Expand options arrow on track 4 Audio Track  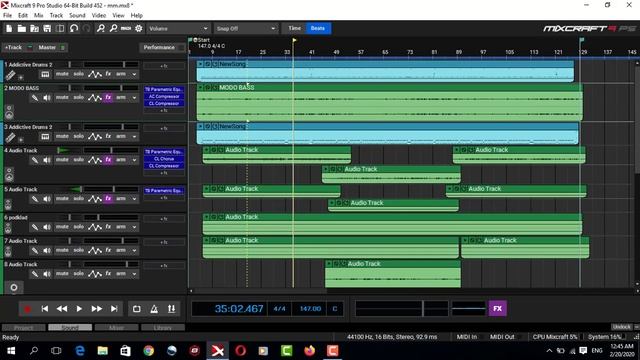click(134, 160)
